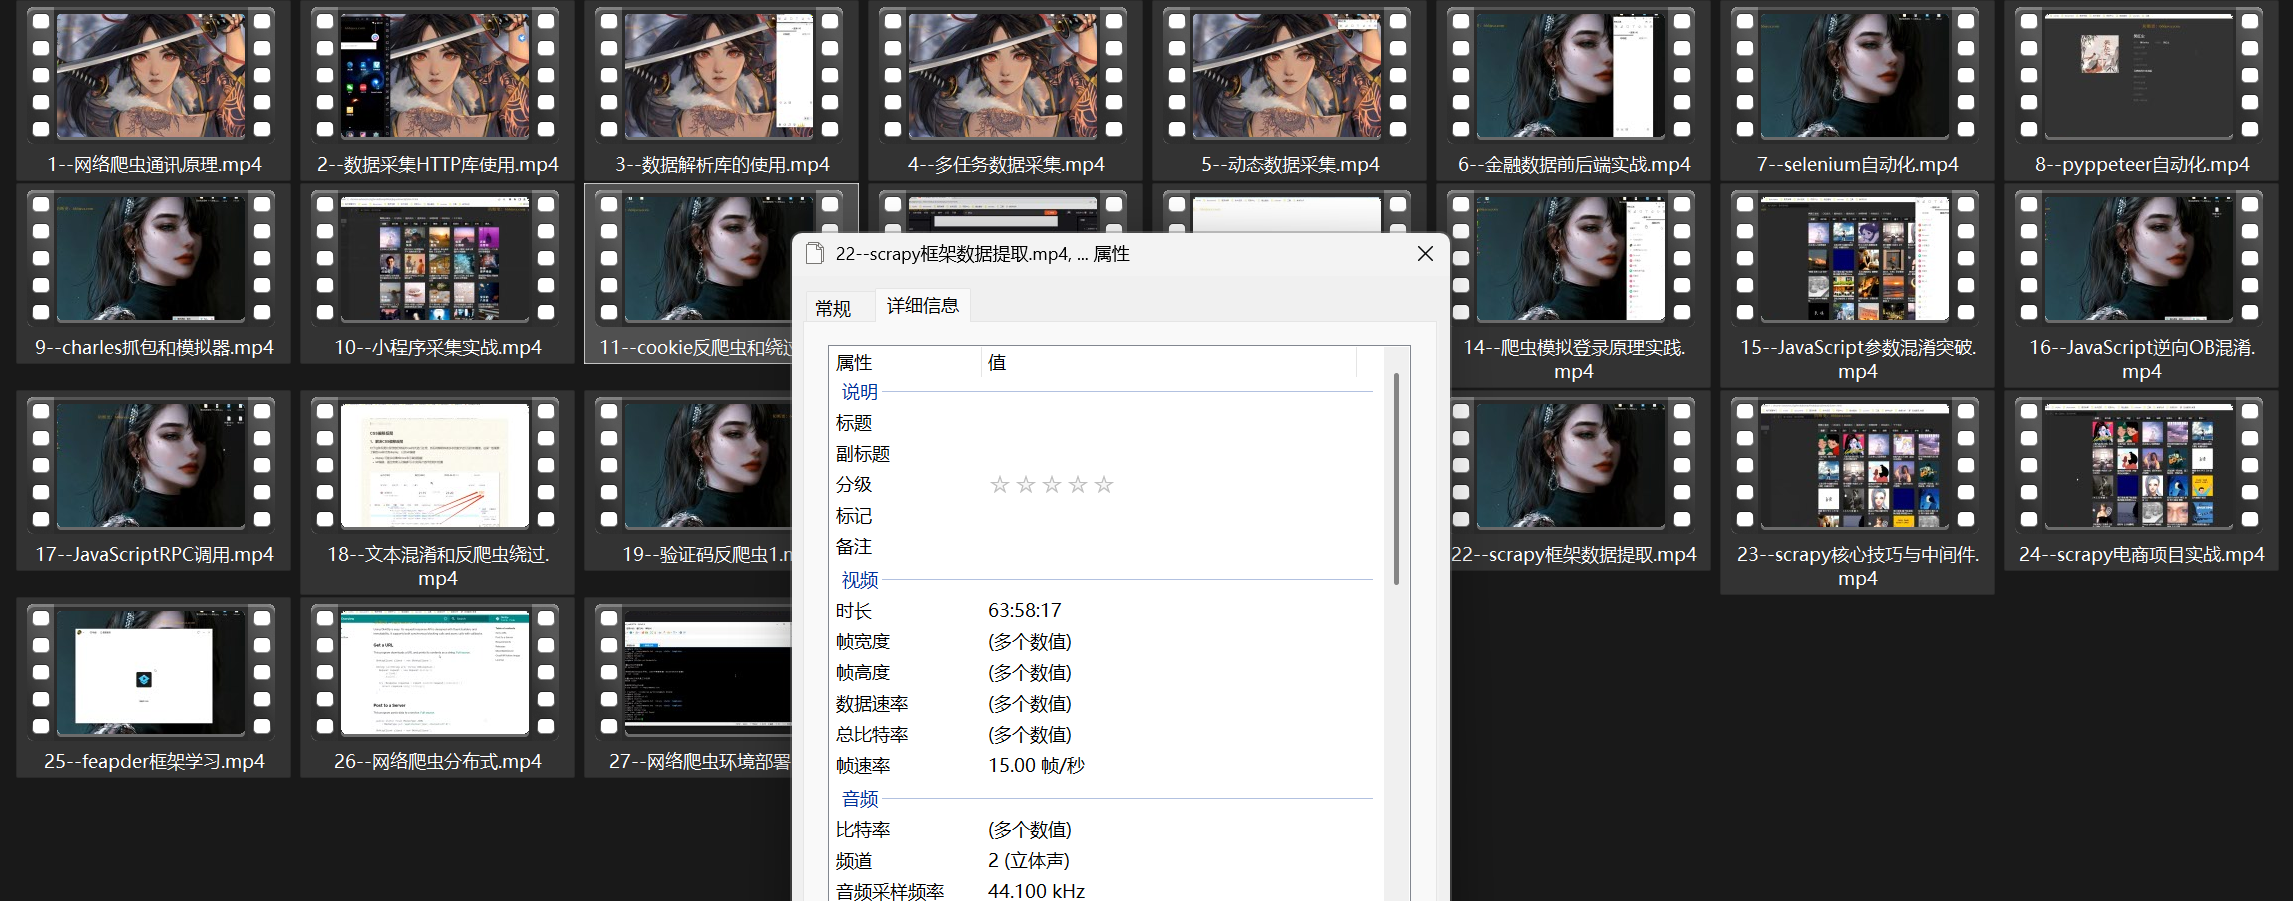Viewport: 2293px width, 901px height.
Task: Click file name 24--scrapy电商项目实战.mp4 label
Action: pyautogui.click(x=2141, y=554)
